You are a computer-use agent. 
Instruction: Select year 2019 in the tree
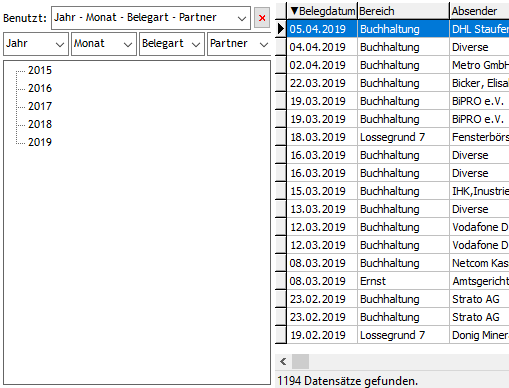click(40, 142)
